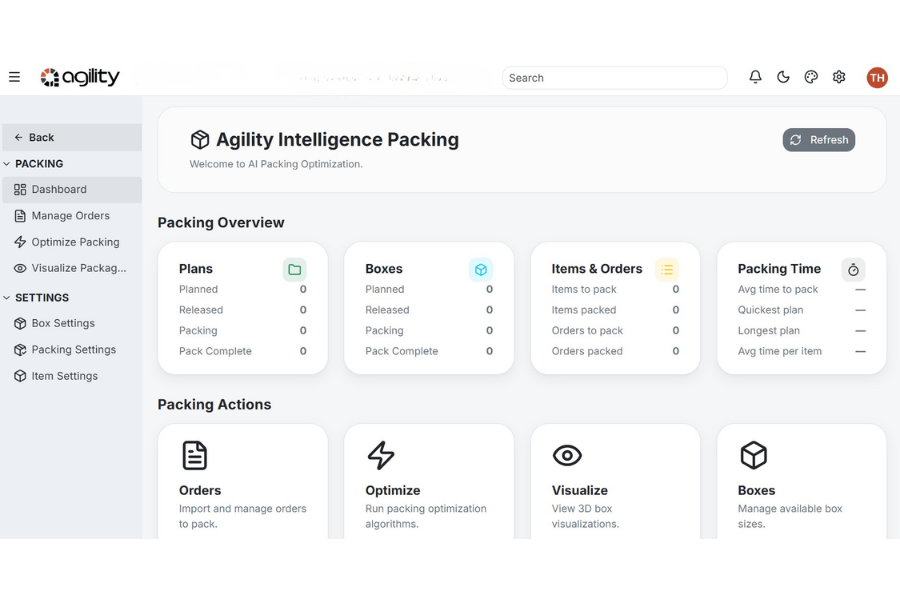Open Optimize Packing in sidebar

tap(72, 242)
